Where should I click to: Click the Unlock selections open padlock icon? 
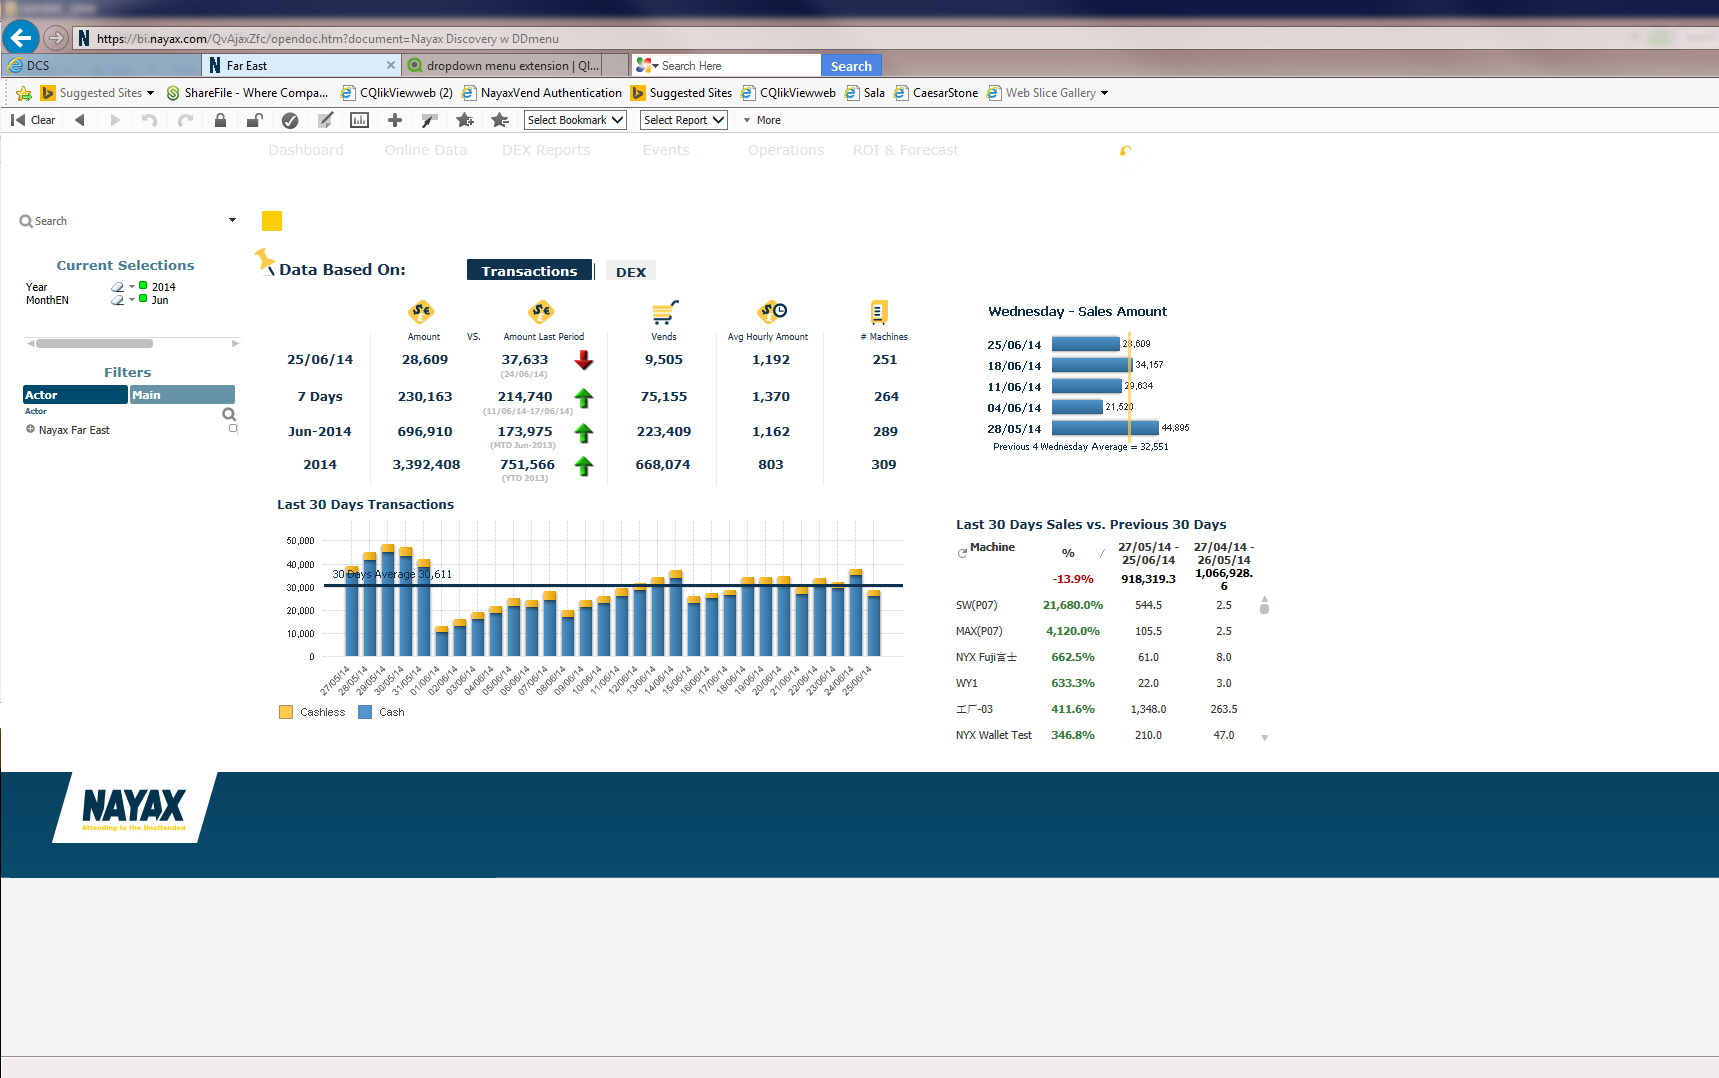point(254,120)
